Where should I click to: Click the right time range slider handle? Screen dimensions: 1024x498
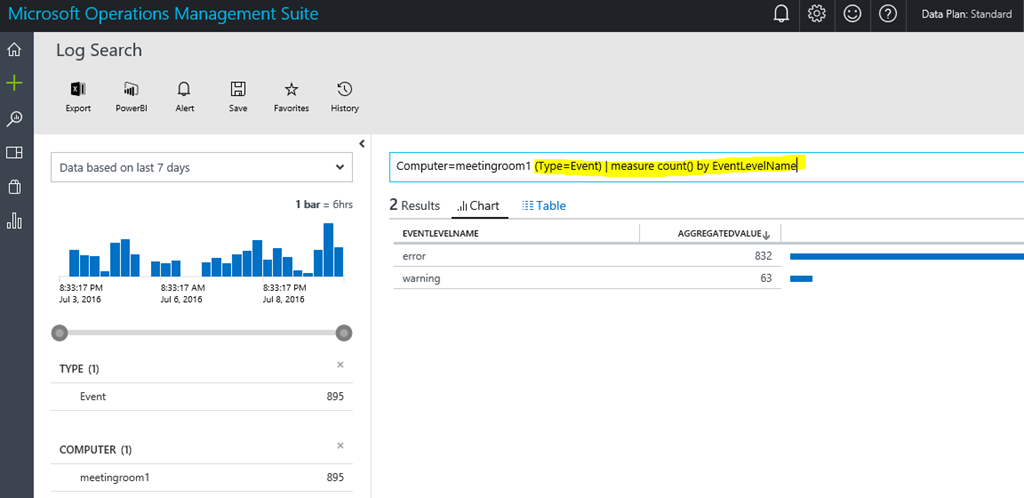click(x=344, y=332)
